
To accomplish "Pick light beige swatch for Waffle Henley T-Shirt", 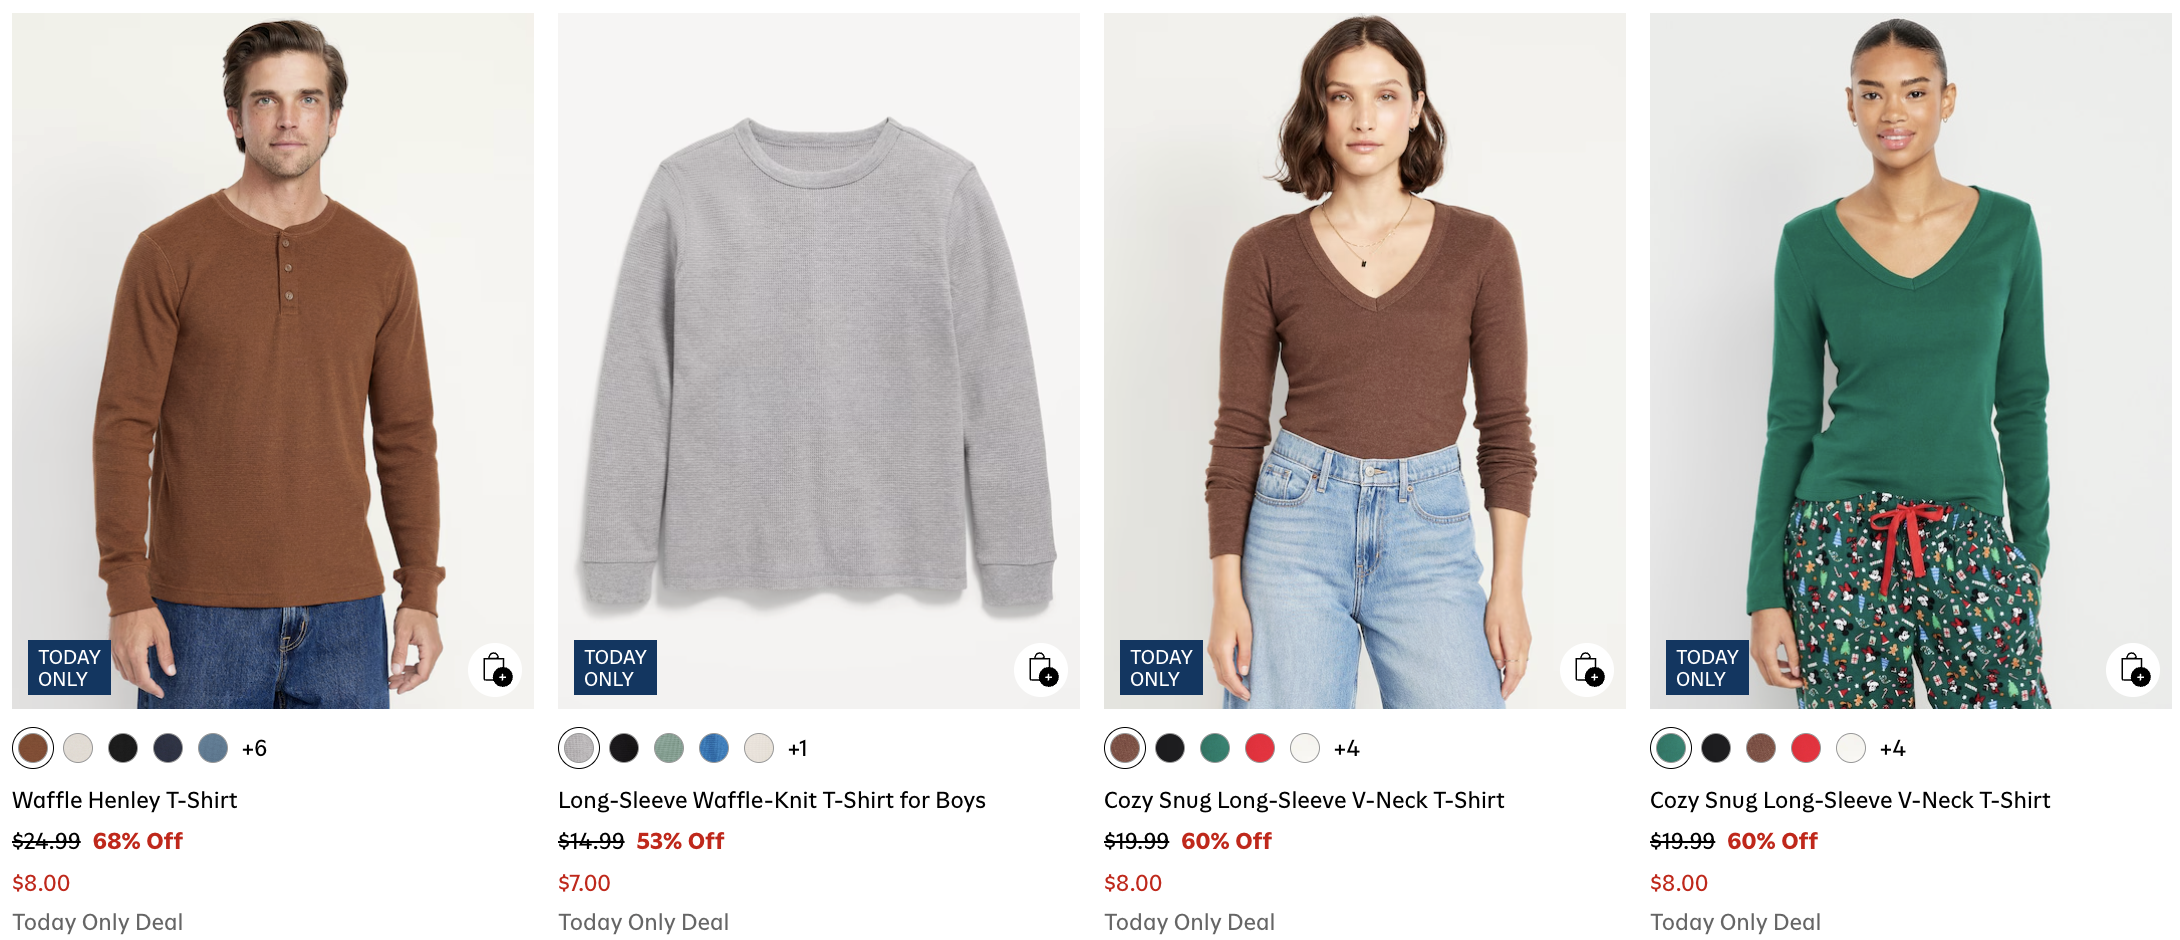I will click(x=78, y=748).
